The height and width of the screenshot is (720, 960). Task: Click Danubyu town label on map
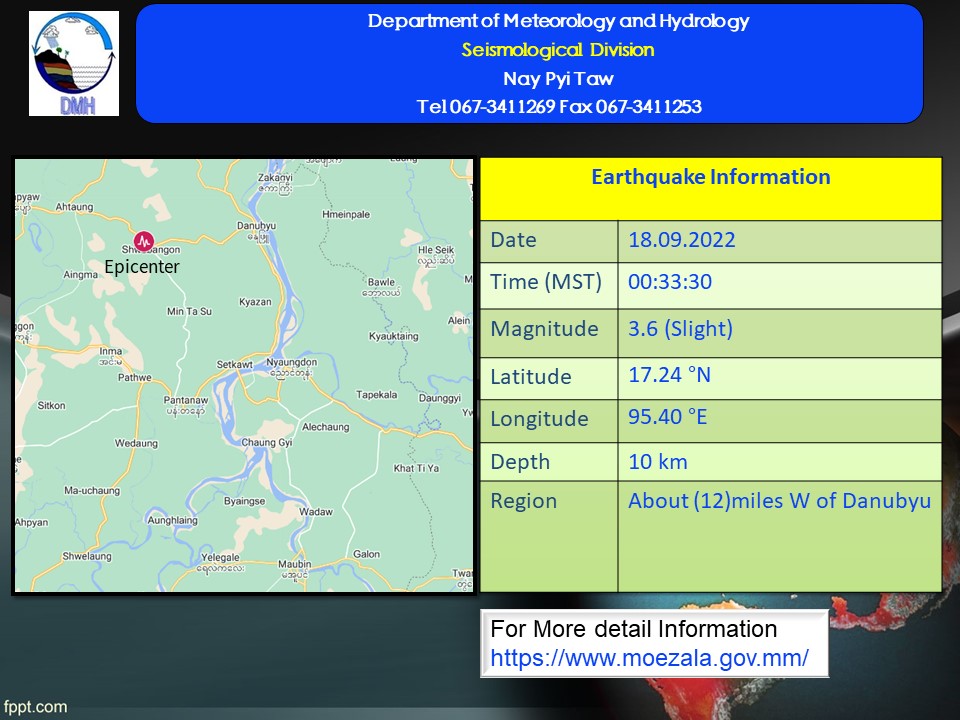pos(257,226)
